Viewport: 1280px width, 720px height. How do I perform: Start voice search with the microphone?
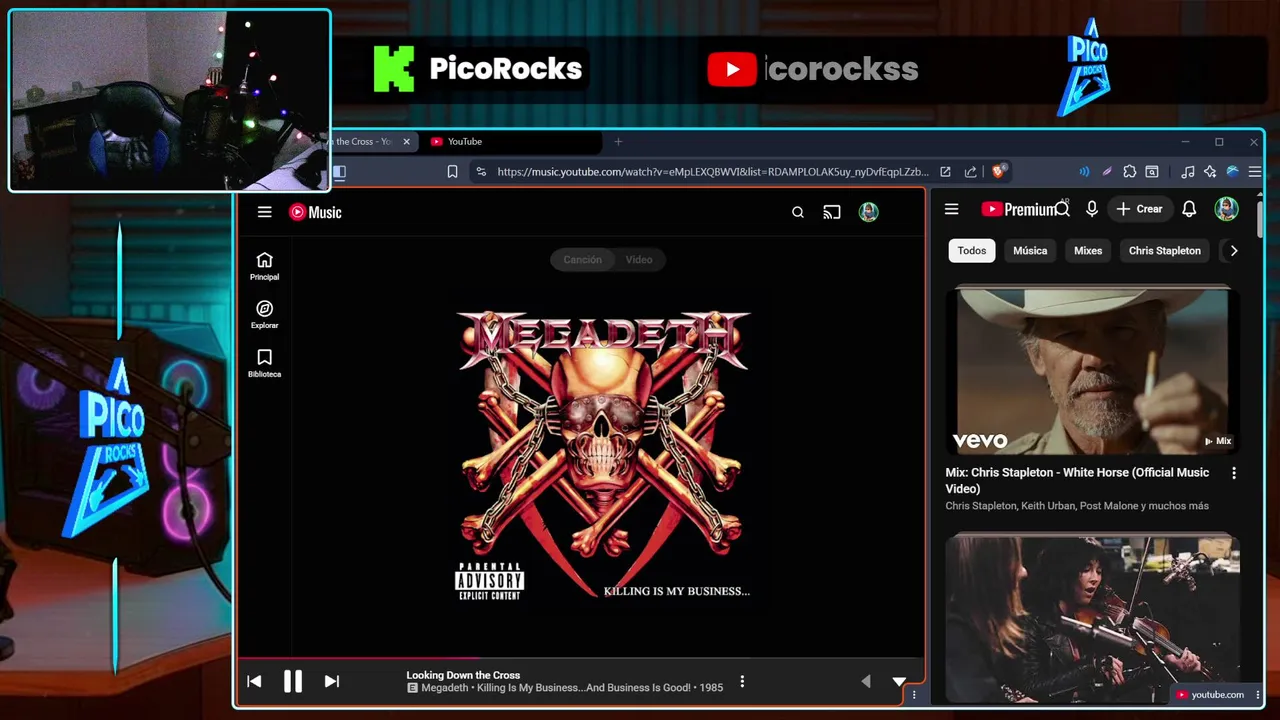1092,209
